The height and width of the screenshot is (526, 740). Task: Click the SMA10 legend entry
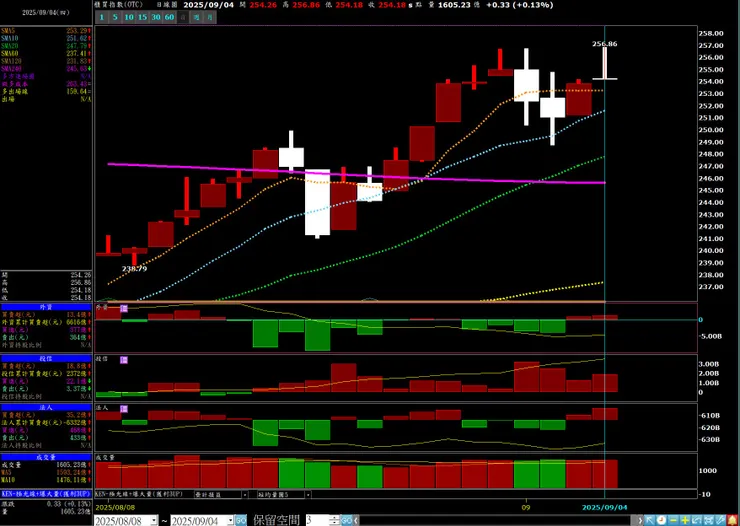[46, 38]
